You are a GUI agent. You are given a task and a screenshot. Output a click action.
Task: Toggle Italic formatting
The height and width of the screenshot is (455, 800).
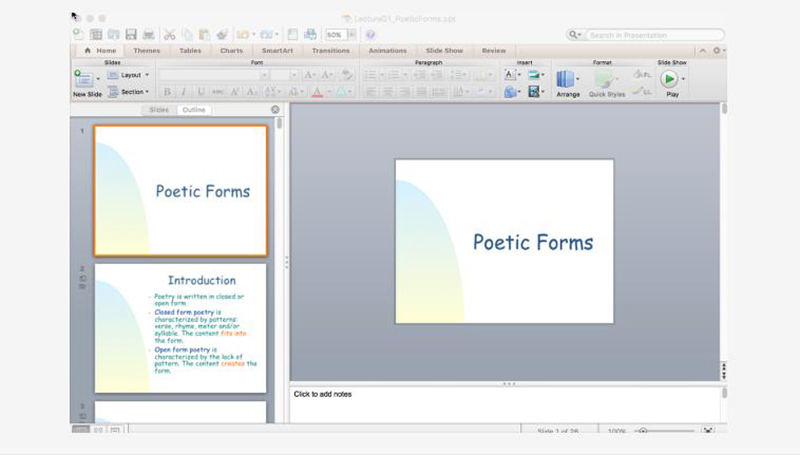coord(184,92)
